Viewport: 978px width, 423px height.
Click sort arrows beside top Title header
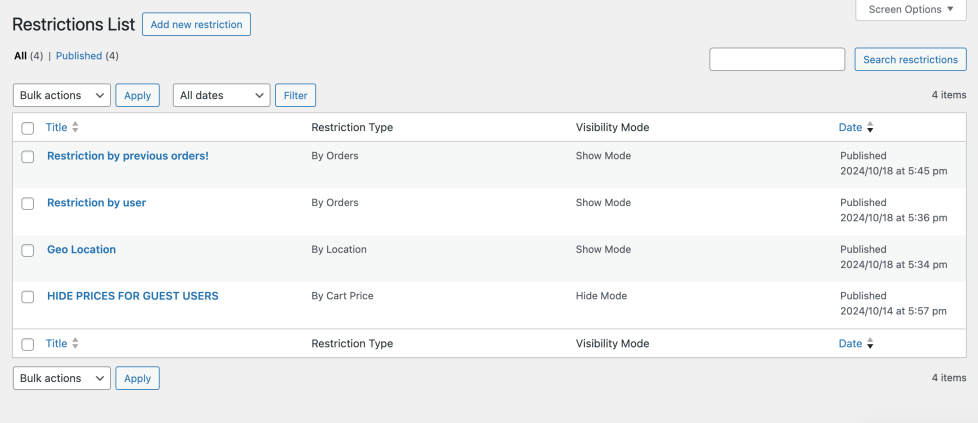tap(75, 128)
